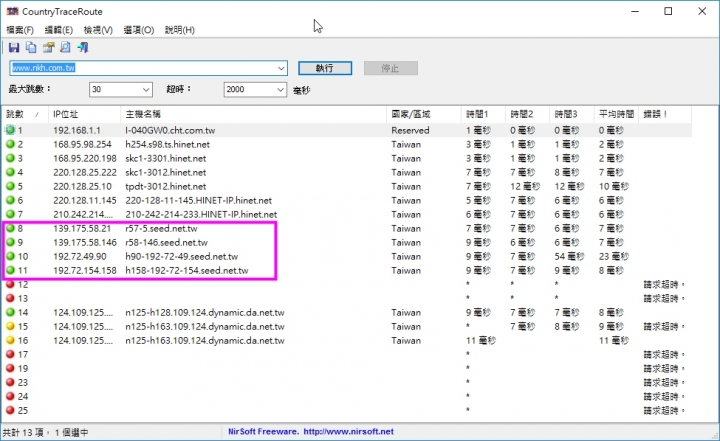This screenshot has width=720, height=441.
Task: Open the NirSoft website link in status bar
Action: pos(349,431)
